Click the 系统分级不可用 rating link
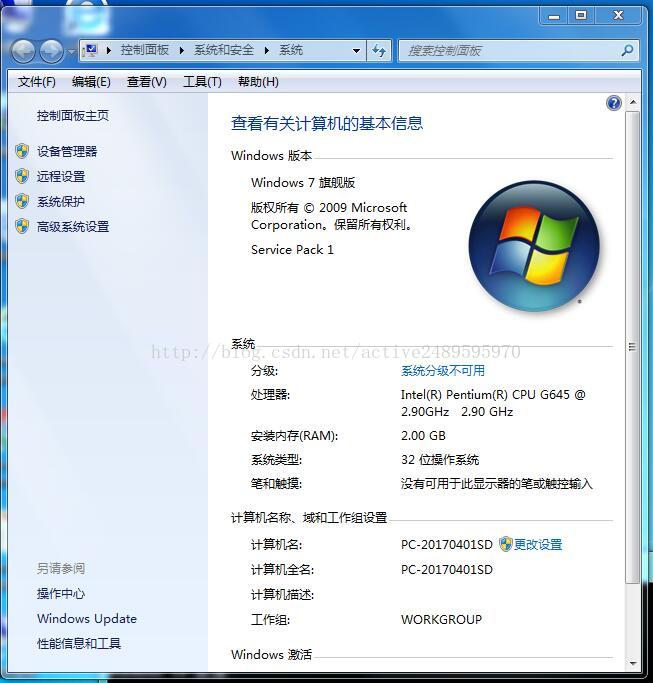 [x=443, y=371]
